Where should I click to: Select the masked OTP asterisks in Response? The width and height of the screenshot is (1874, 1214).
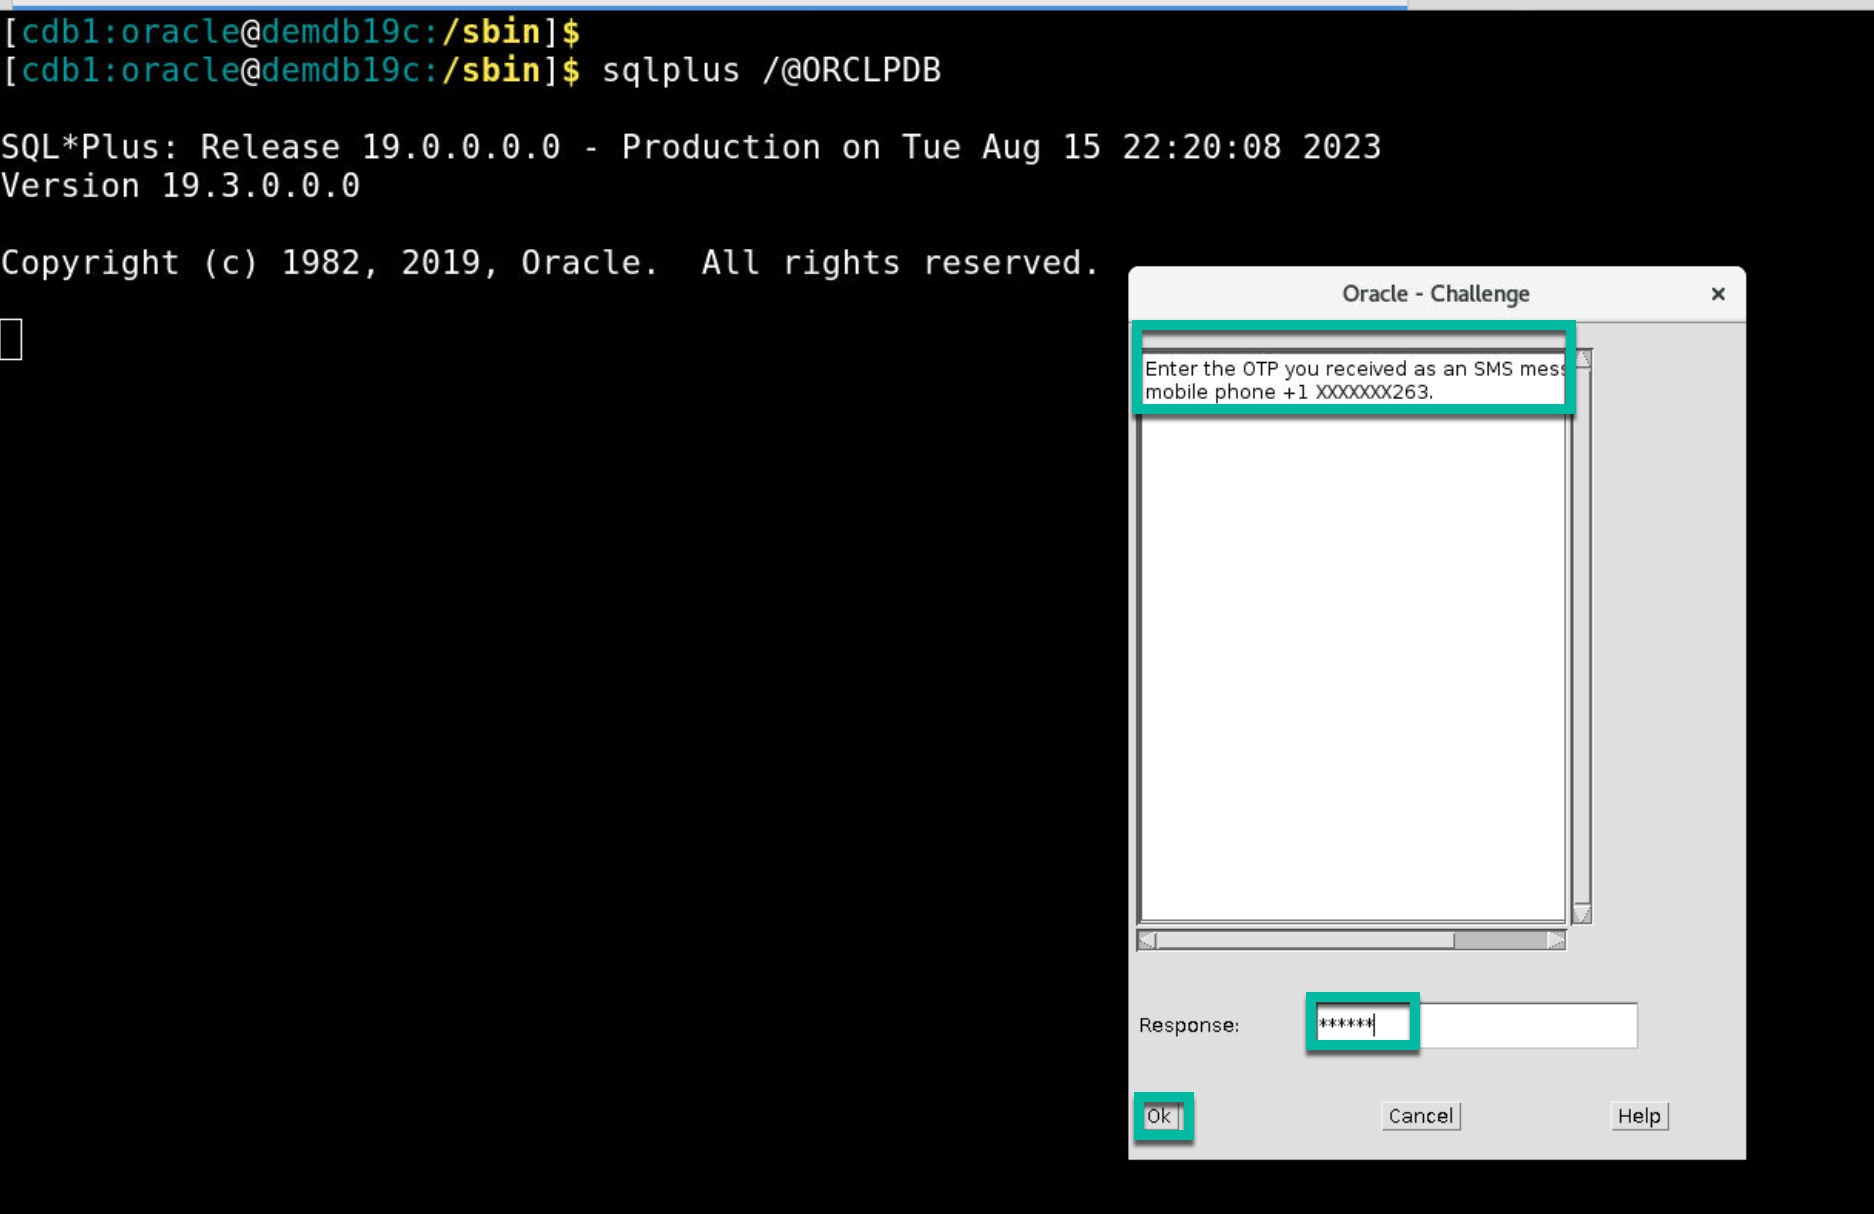coord(1362,1024)
